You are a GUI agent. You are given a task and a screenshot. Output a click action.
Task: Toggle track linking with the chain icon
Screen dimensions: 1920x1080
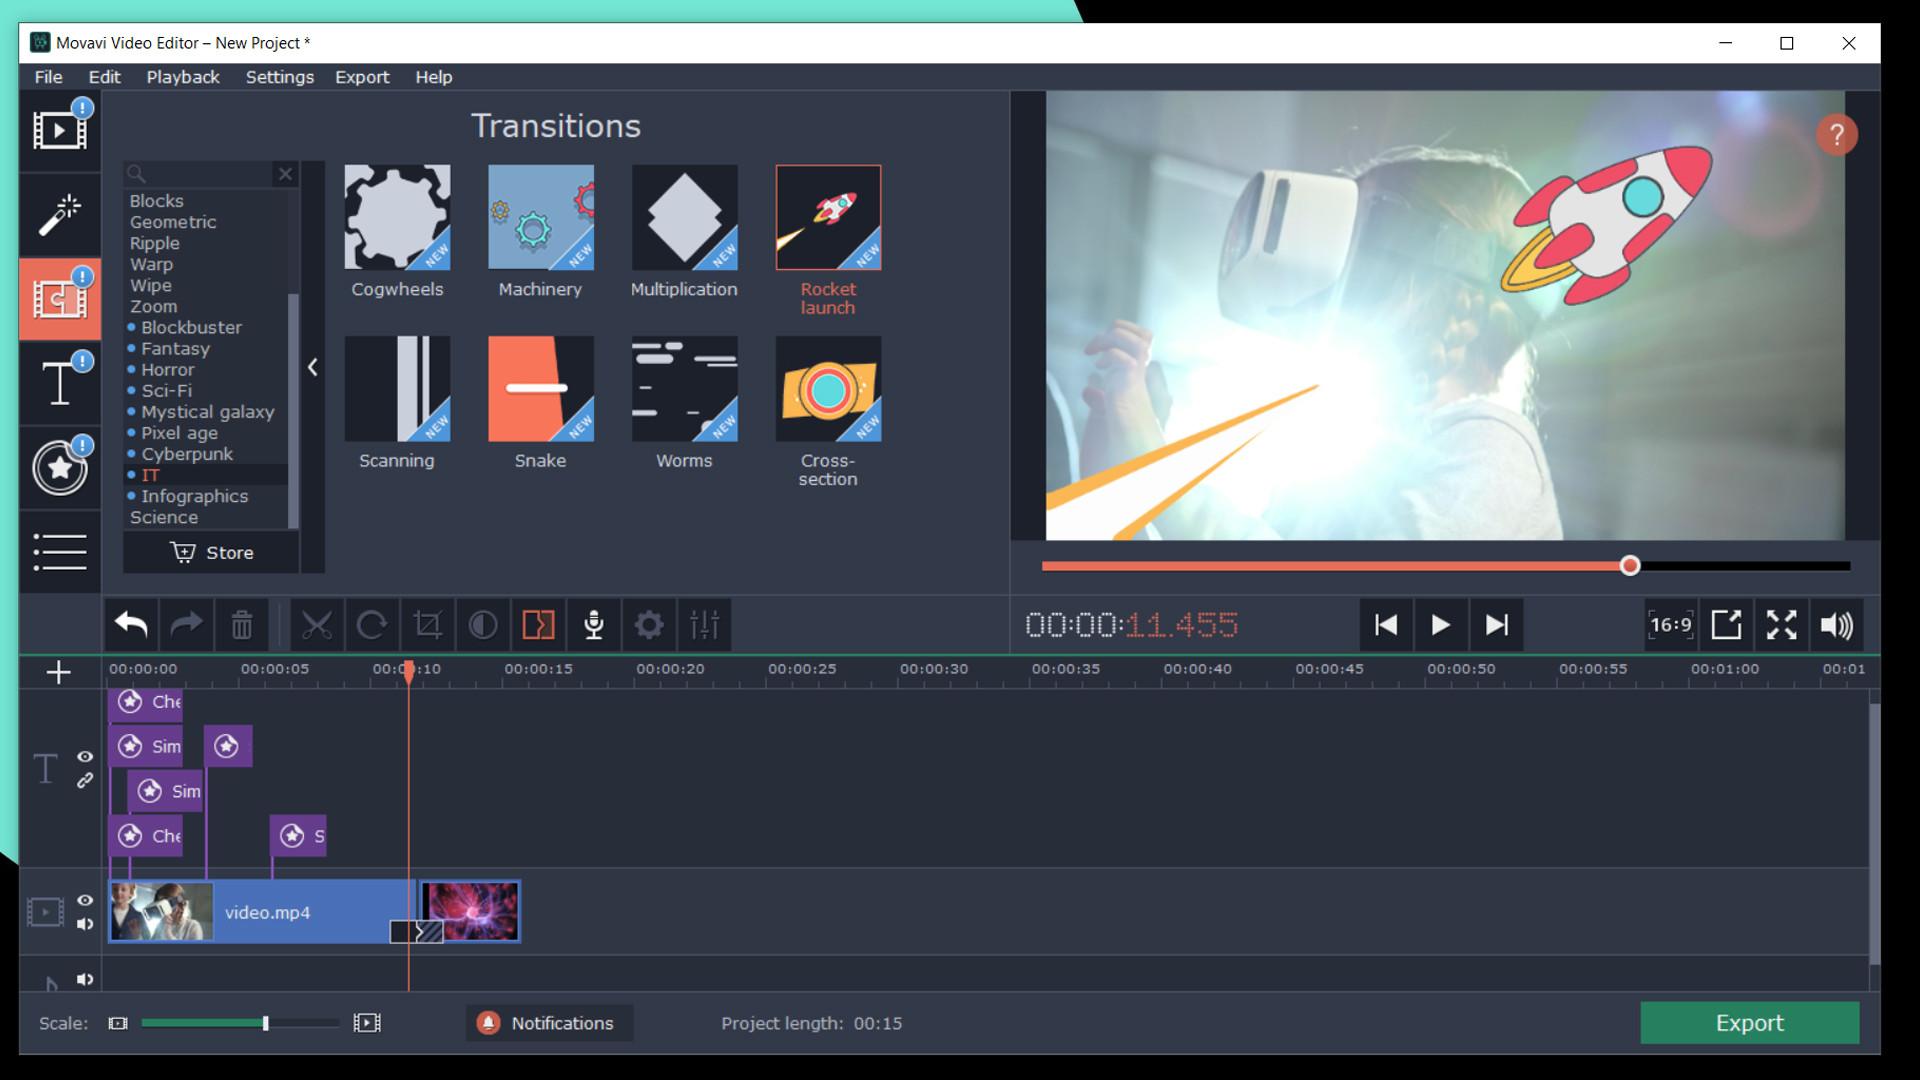coord(86,782)
